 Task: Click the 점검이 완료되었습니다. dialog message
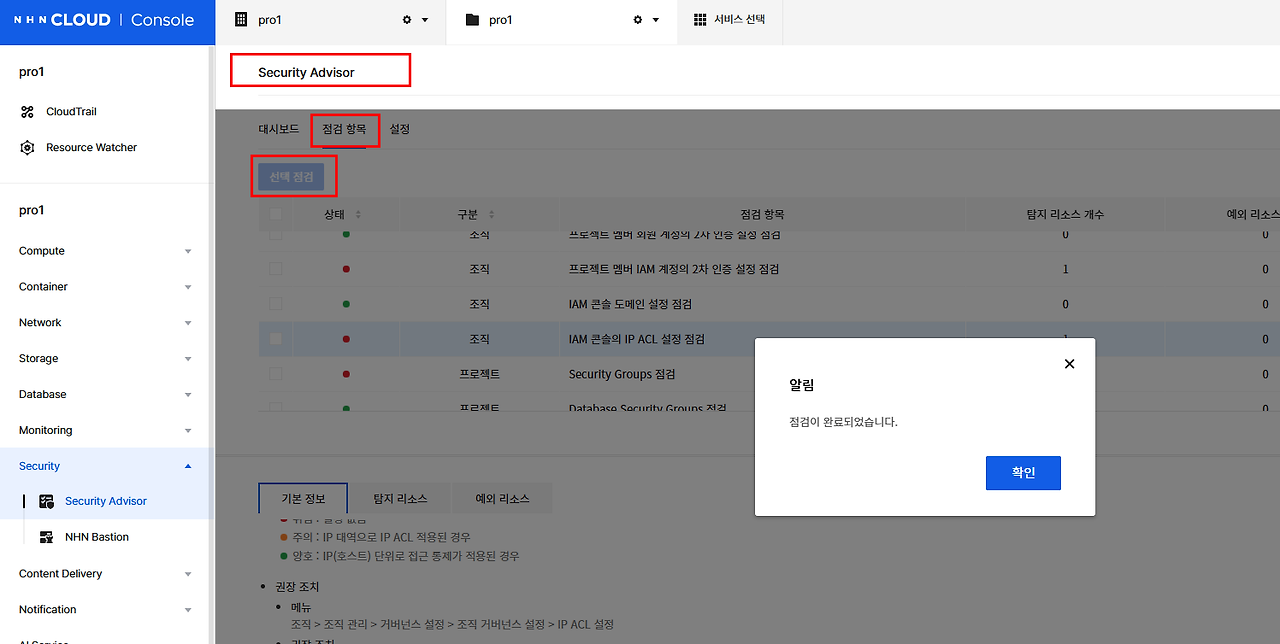click(844, 422)
